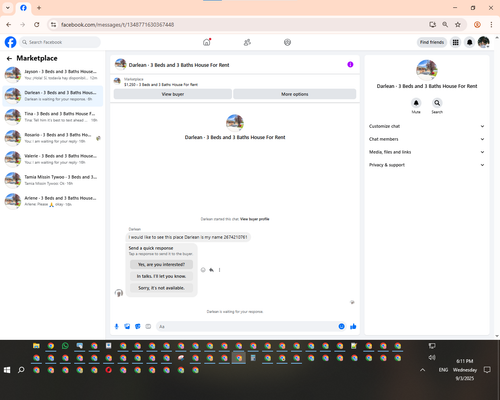
Task: Open the new browser tab plus button
Action: 39,8
